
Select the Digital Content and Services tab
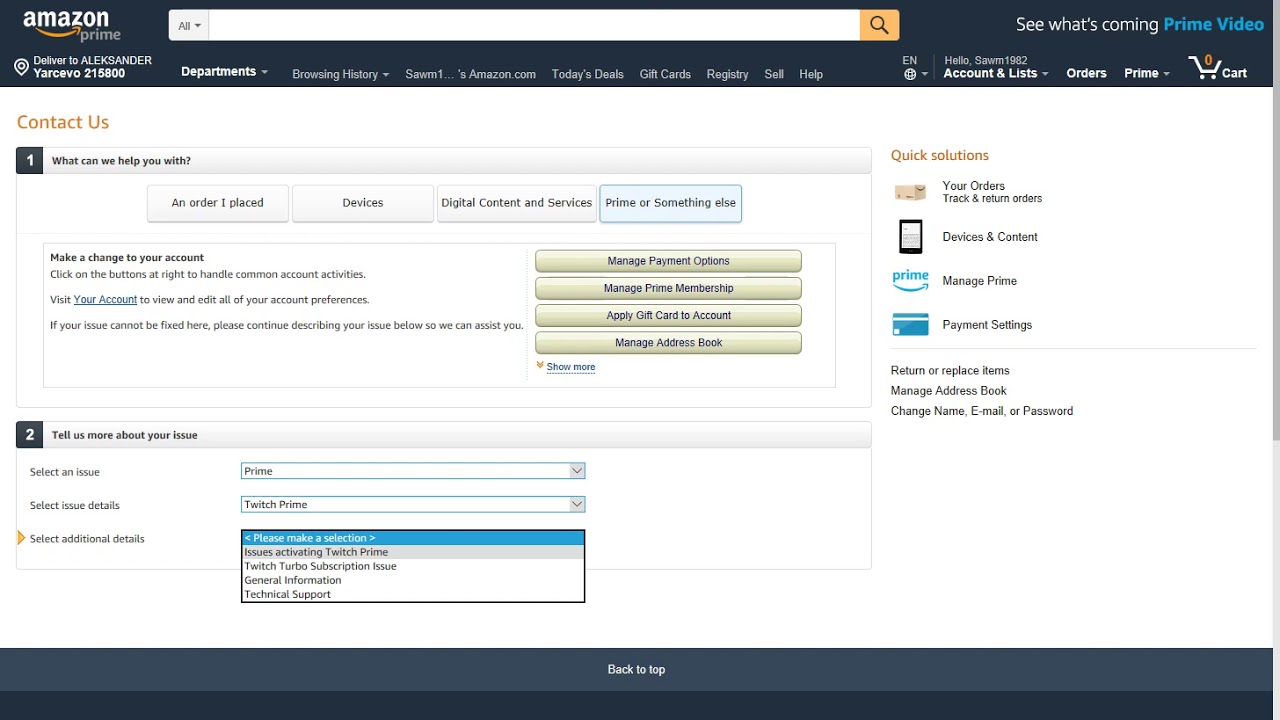click(517, 203)
